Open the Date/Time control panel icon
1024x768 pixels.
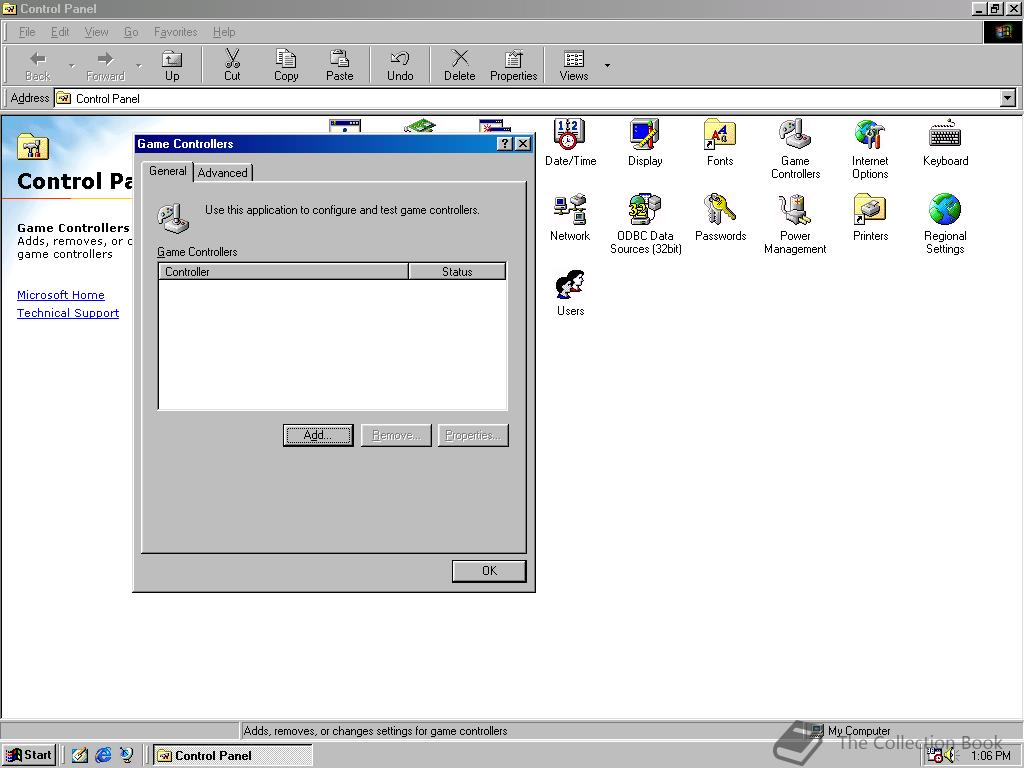pos(569,142)
